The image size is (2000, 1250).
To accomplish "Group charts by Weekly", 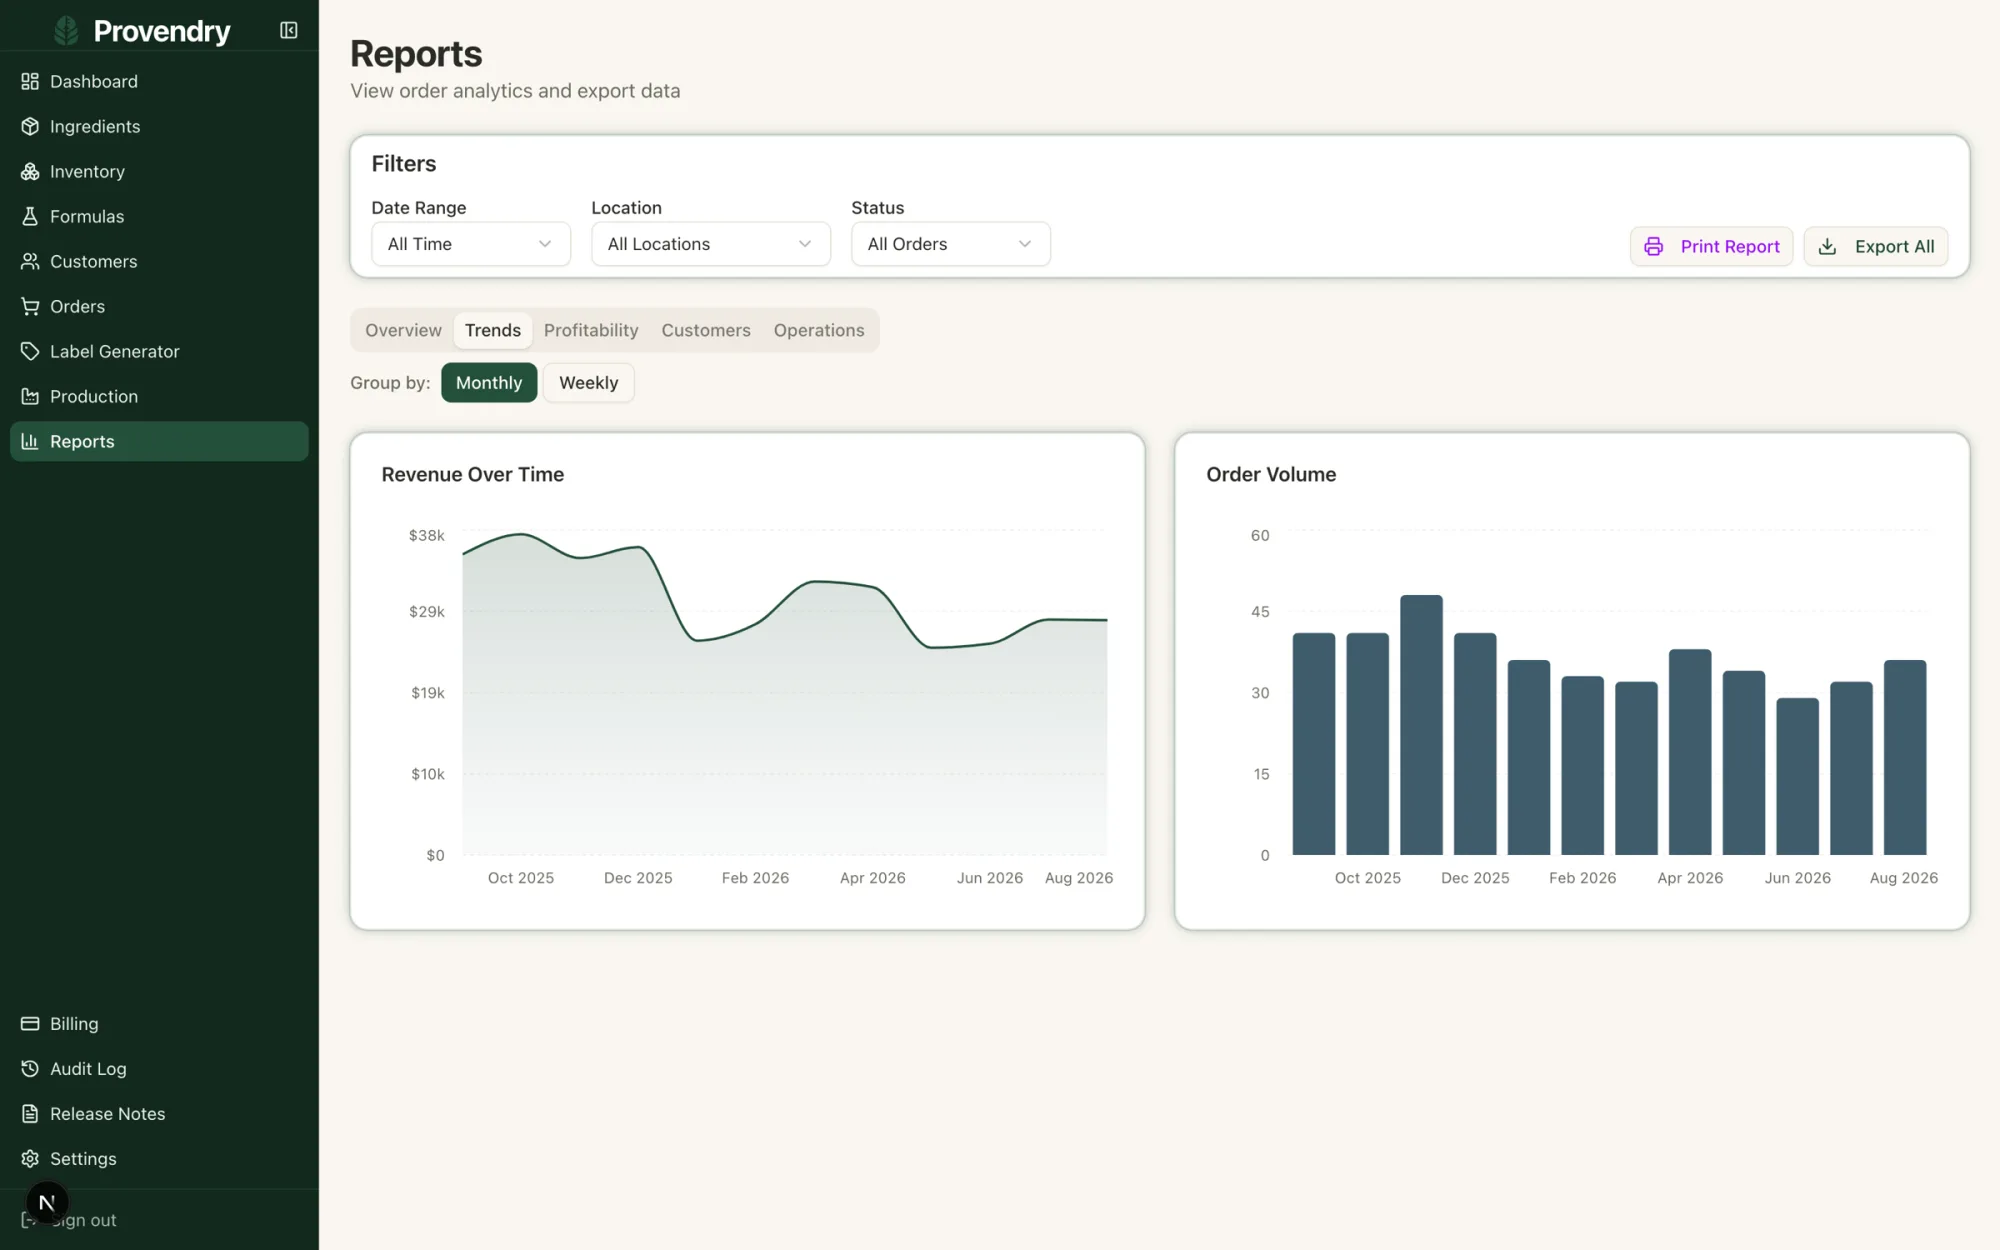I will (x=588, y=382).
